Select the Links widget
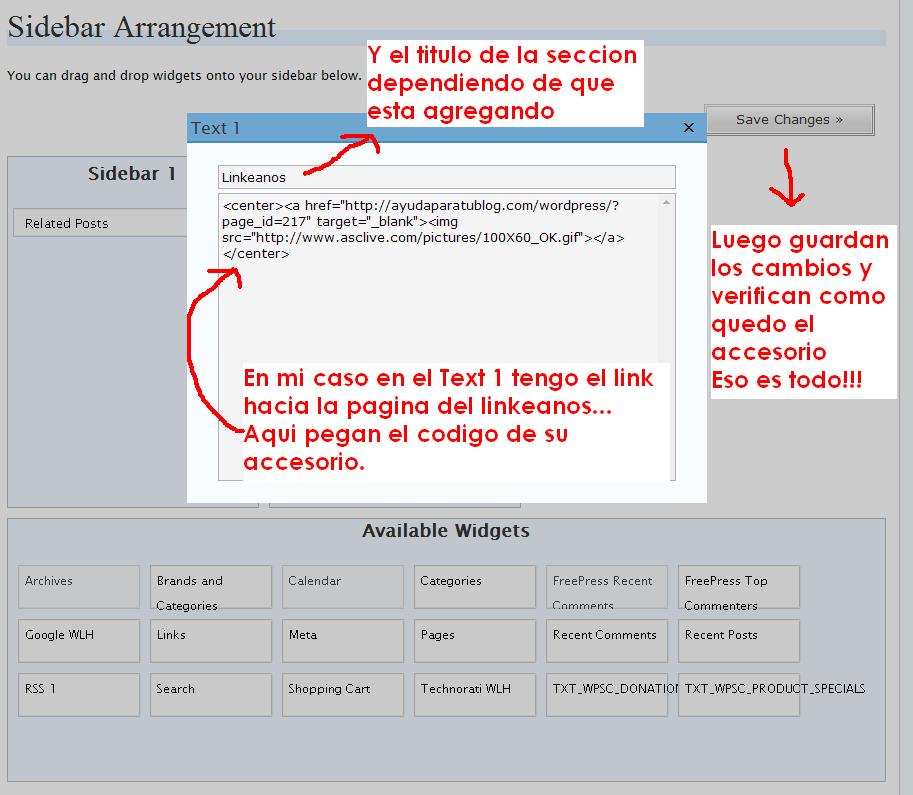Screen dimensions: 913x795 coord(210,641)
